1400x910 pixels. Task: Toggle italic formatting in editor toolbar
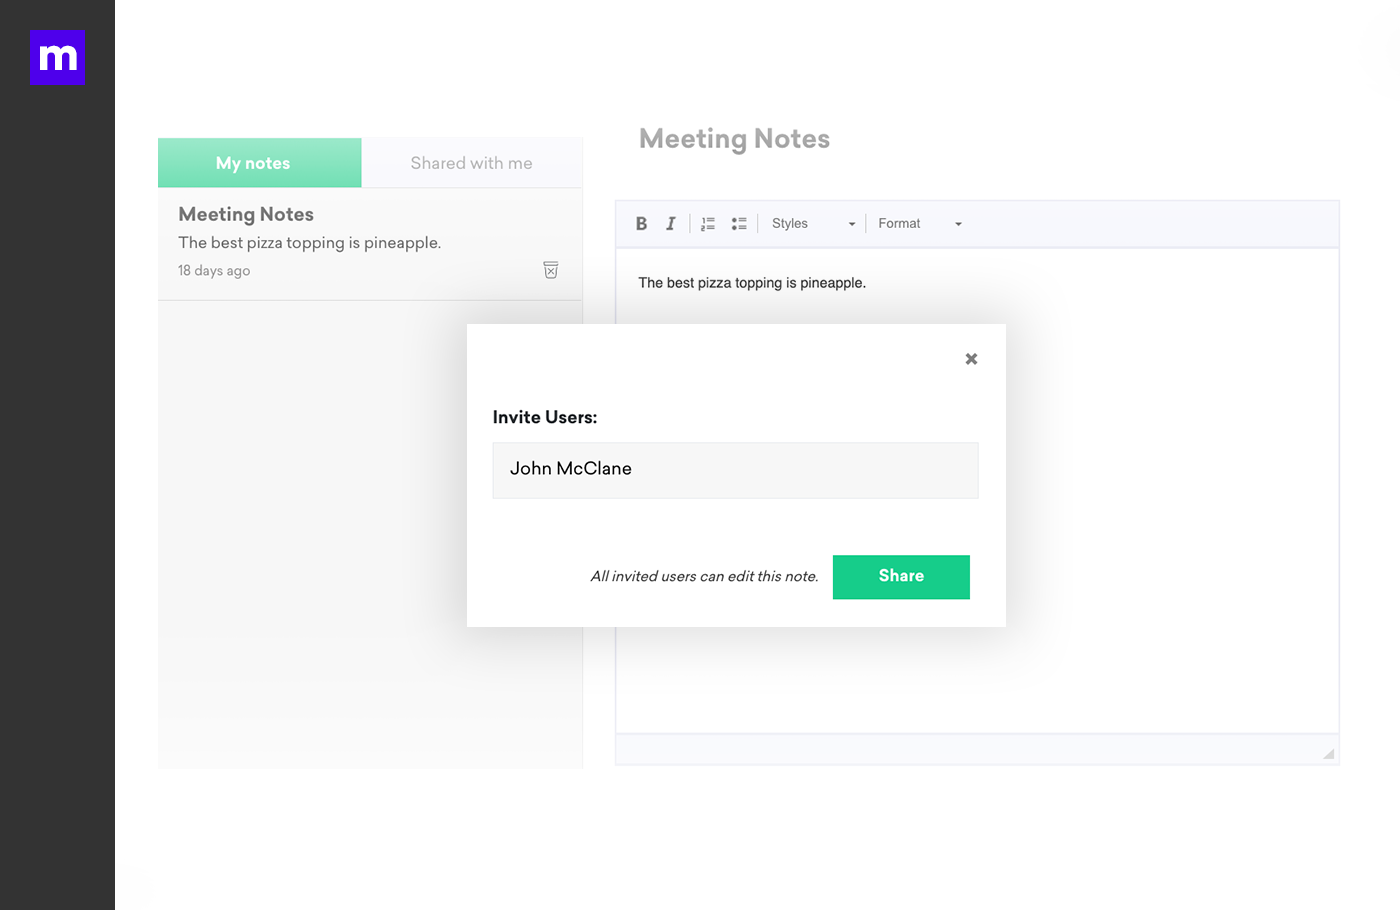click(671, 224)
